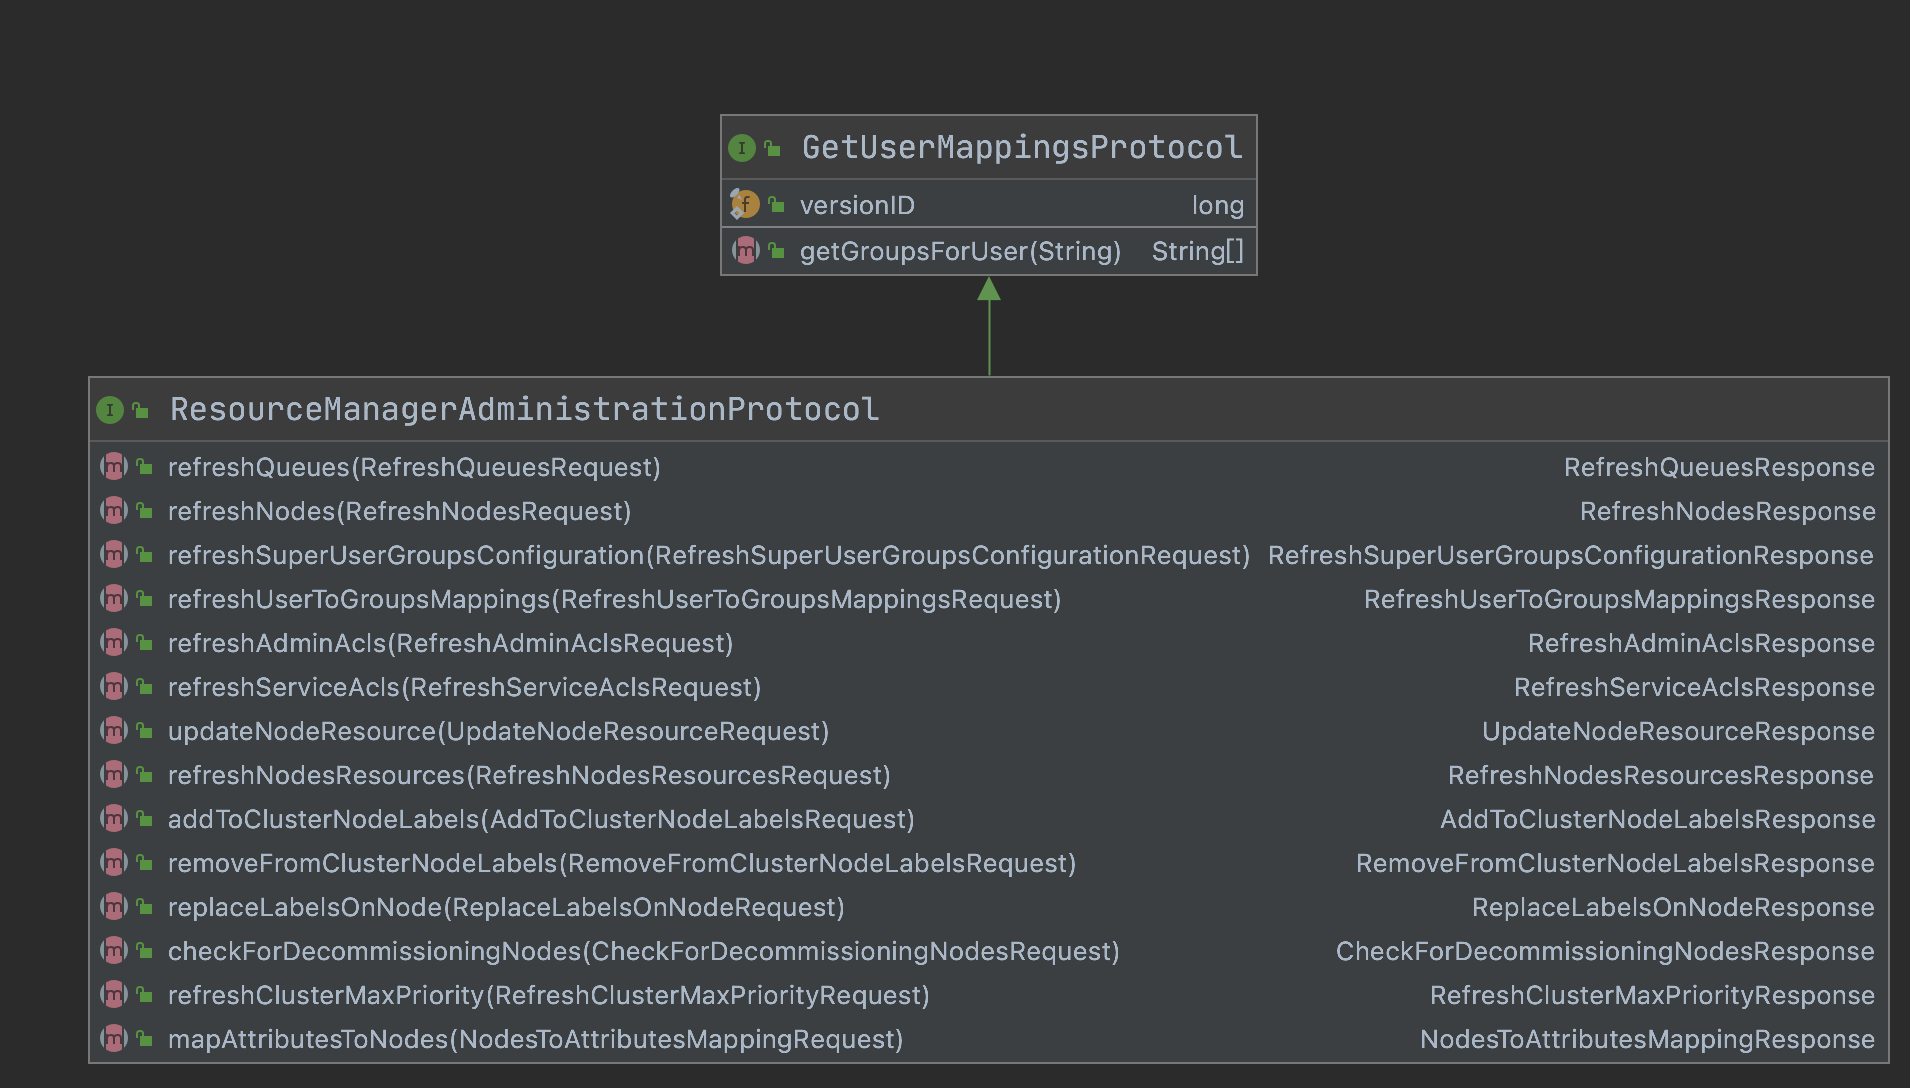Screen dimensions: 1910x1088
Task: Click the interface icon beside ResourceManagerAdministrationProtocol
Action: coord(110,410)
